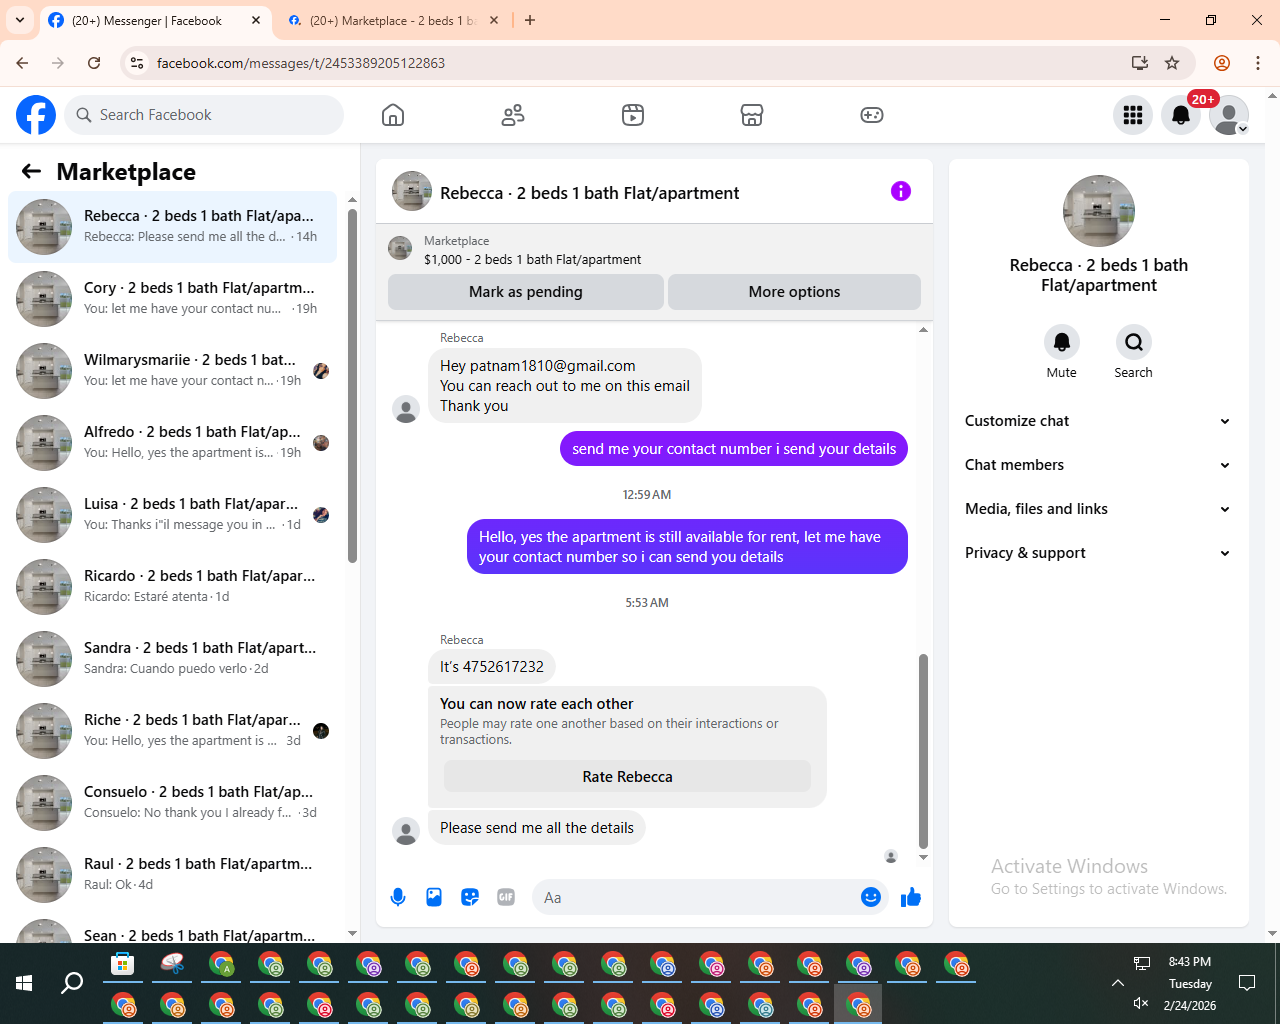Expand Chat members section
The width and height of the screenshot is (1280, 1024).
tap(1098, 465)
